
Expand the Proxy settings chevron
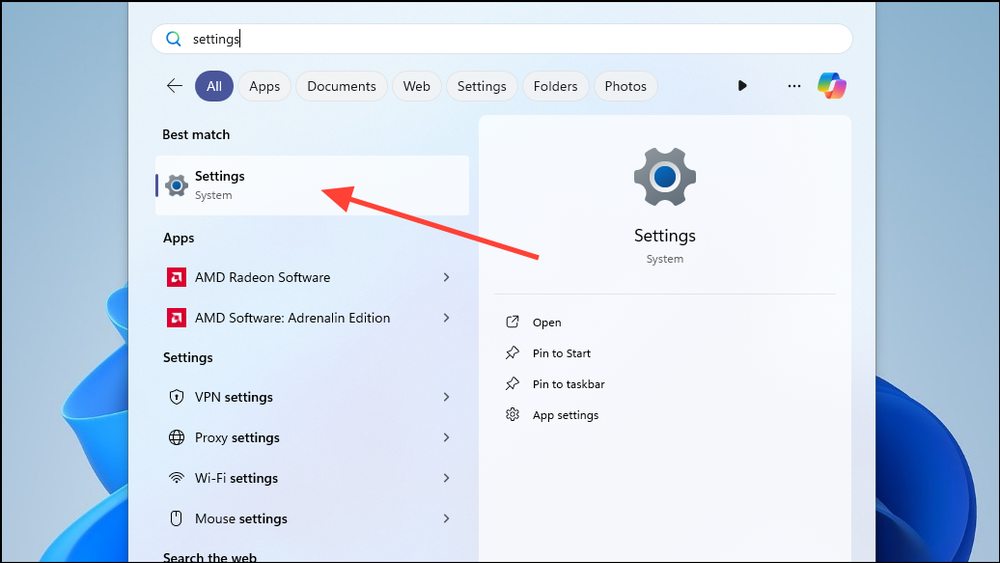tap(446, 437)
